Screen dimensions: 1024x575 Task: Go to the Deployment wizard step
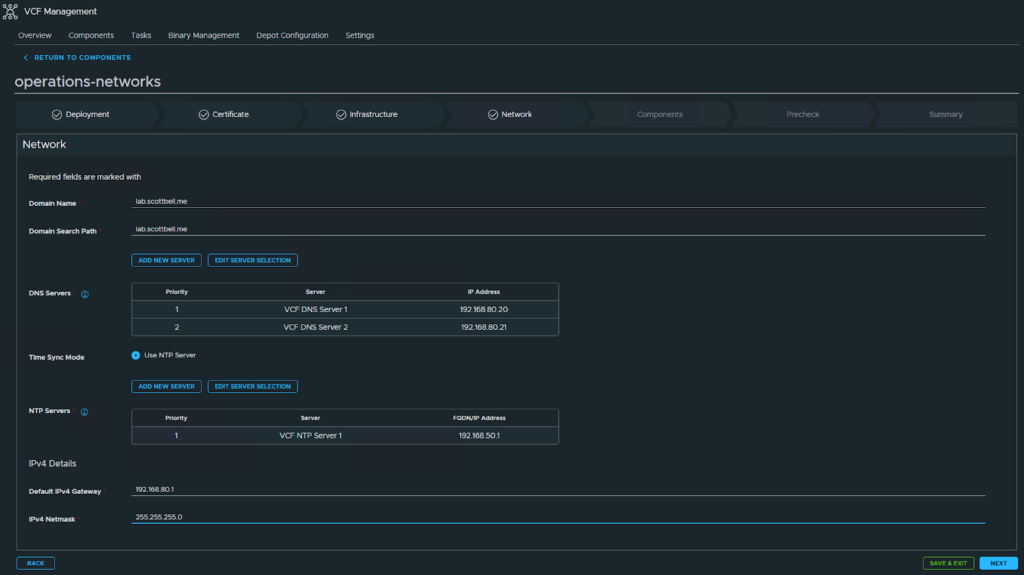88,114
